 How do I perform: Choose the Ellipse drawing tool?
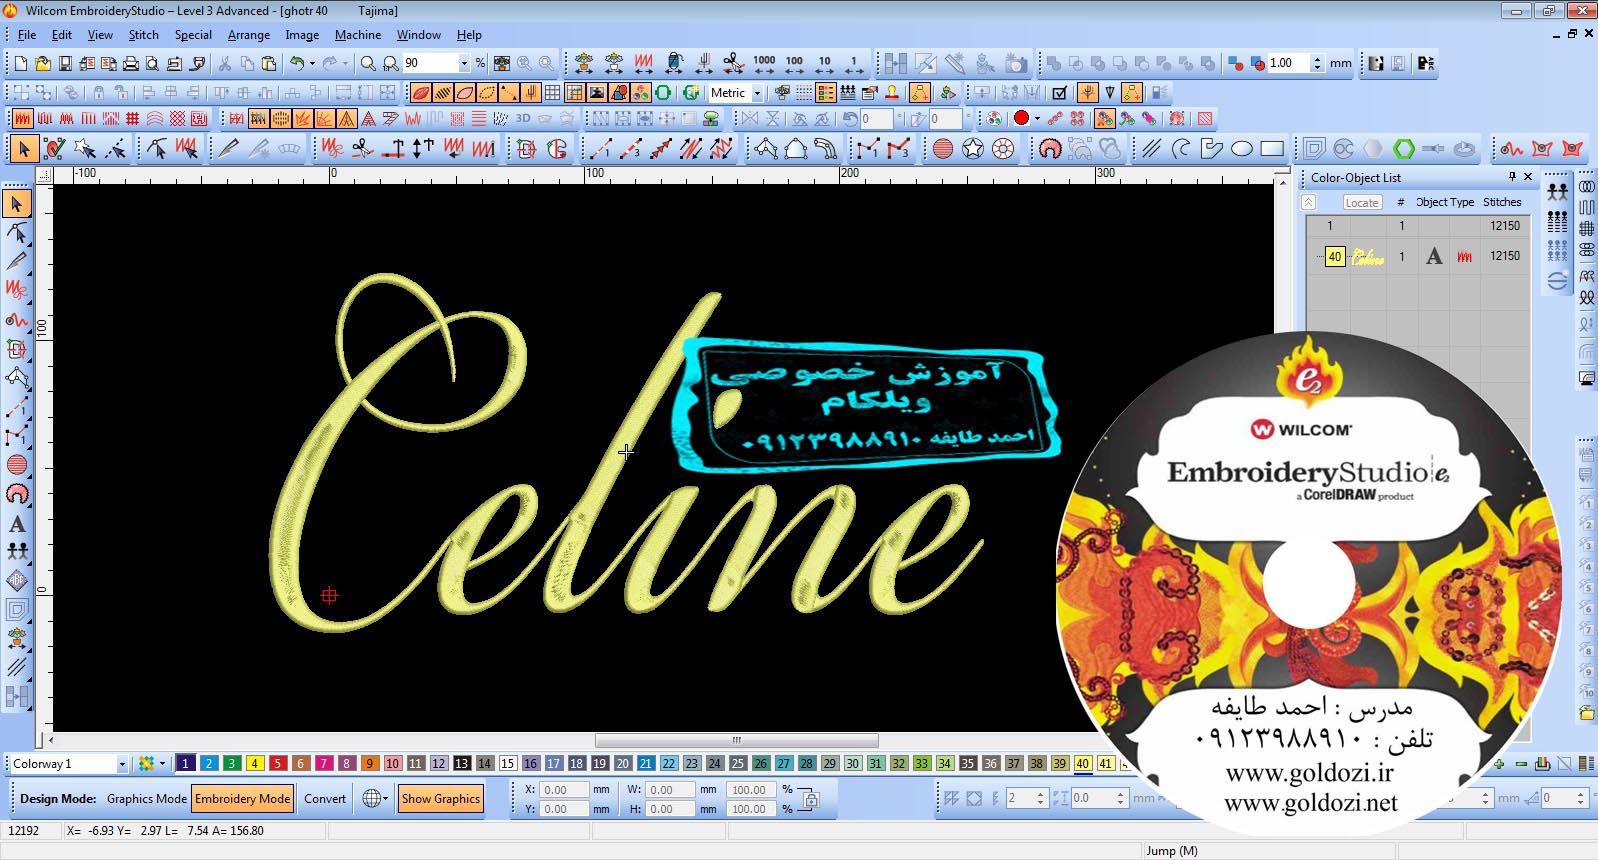(1241, 149)
